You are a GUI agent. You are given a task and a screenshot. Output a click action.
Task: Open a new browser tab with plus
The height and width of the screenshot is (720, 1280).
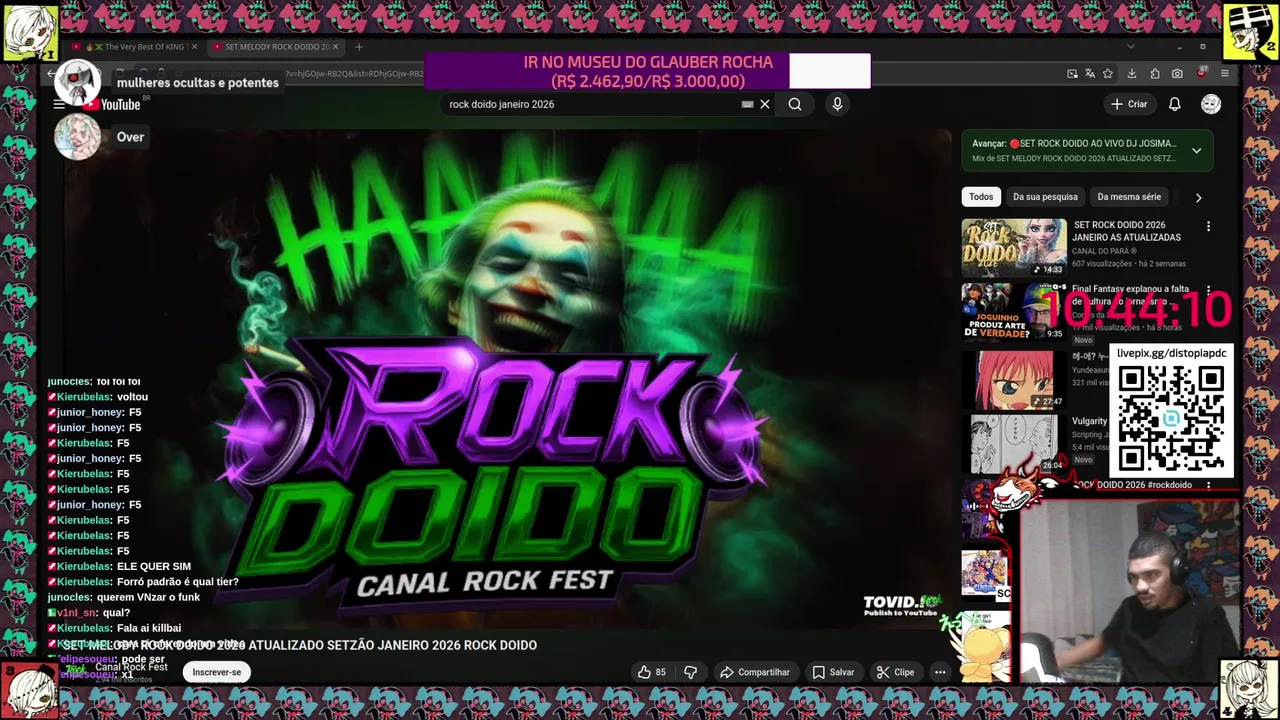(x=359, y=47)
